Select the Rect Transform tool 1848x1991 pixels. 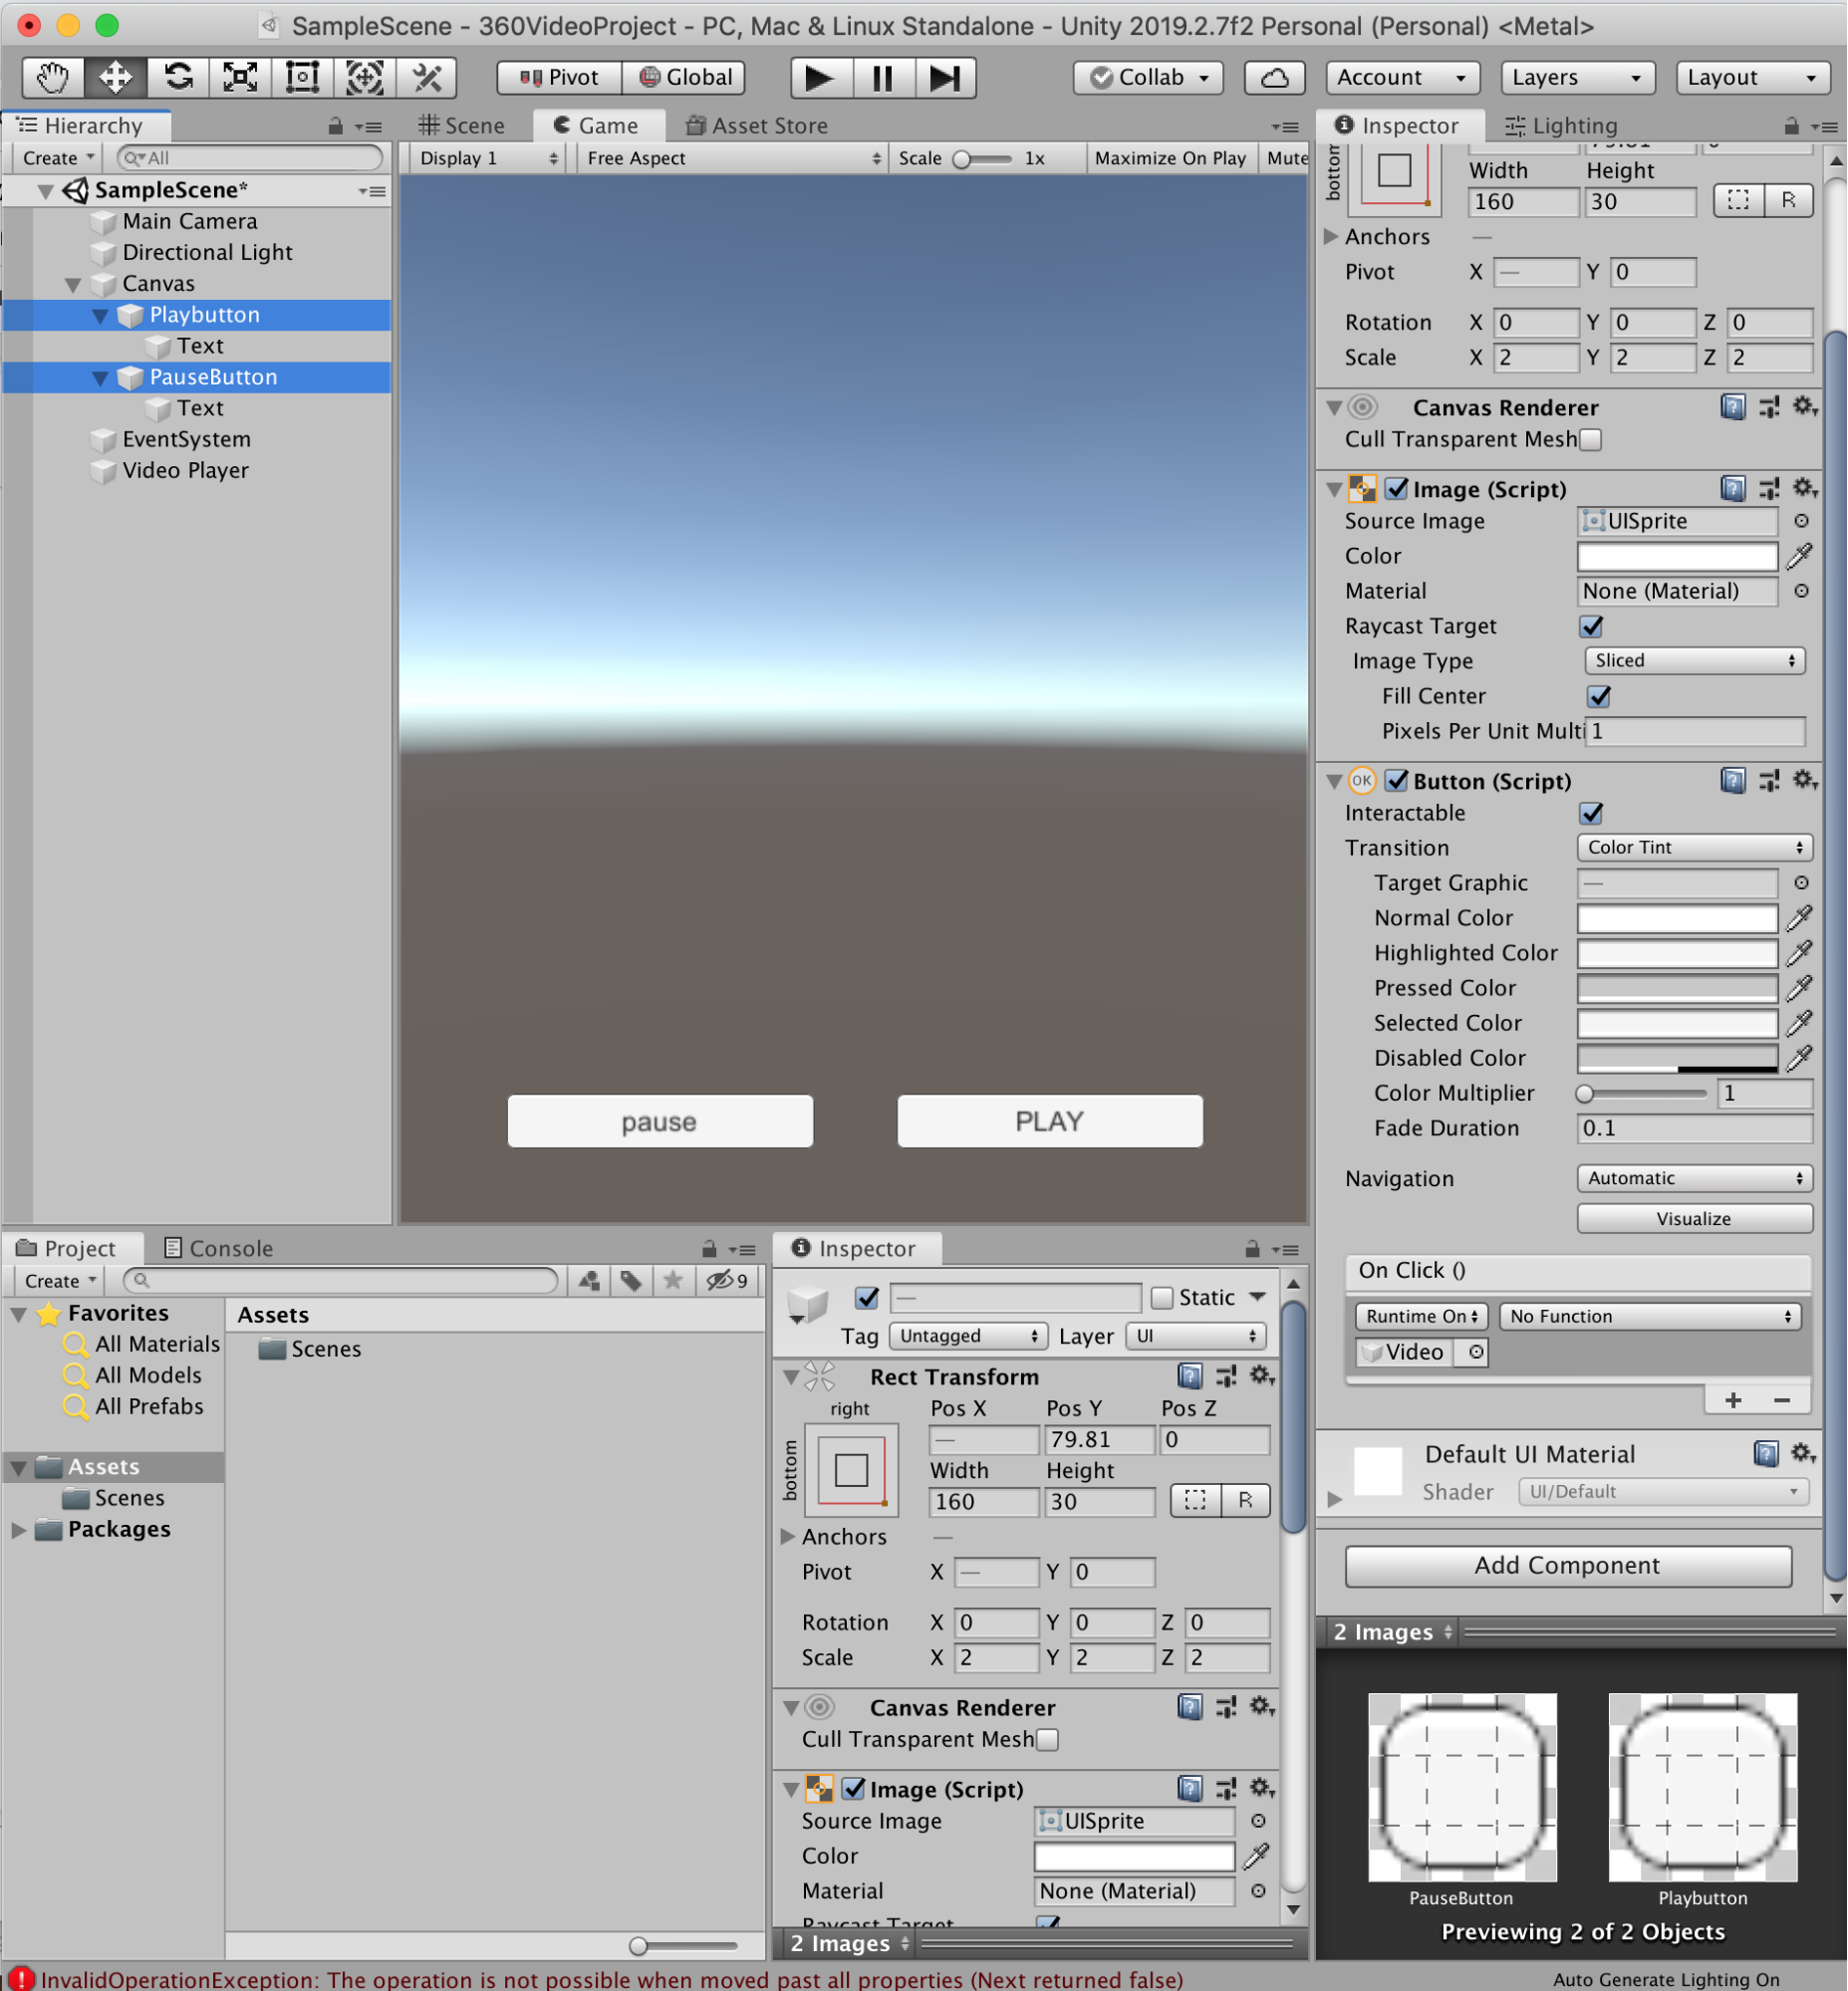(302, 77)
